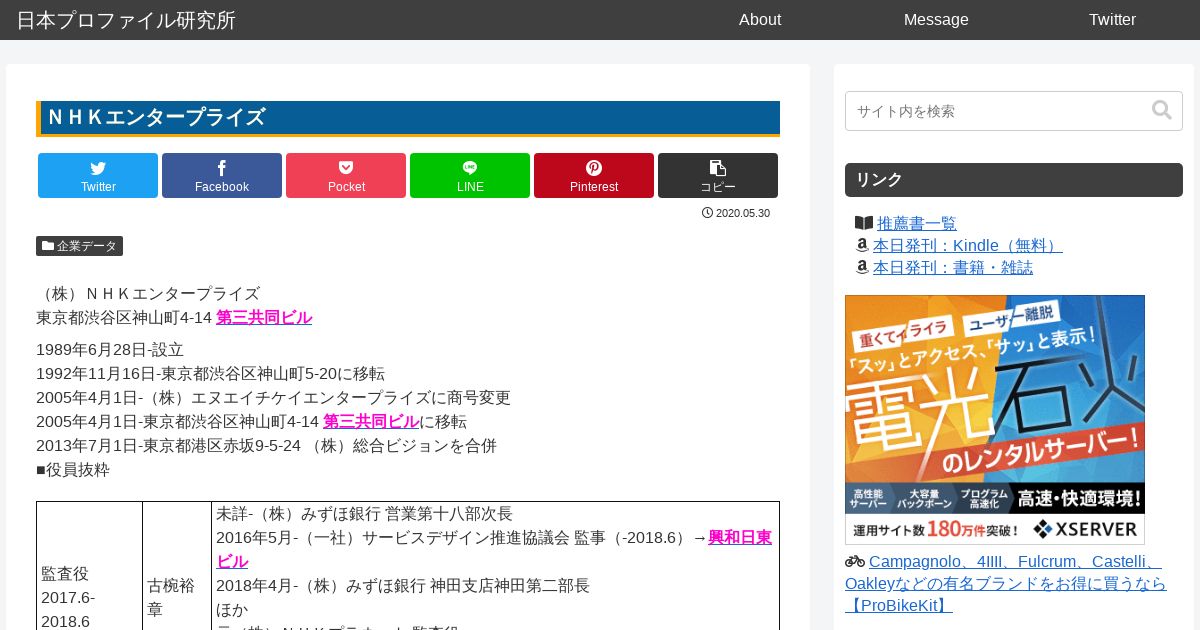Click the bicycle icon beside Campagnolo link
The image size is (1200, 630).
pyautogui.click(x=855, y=561)
